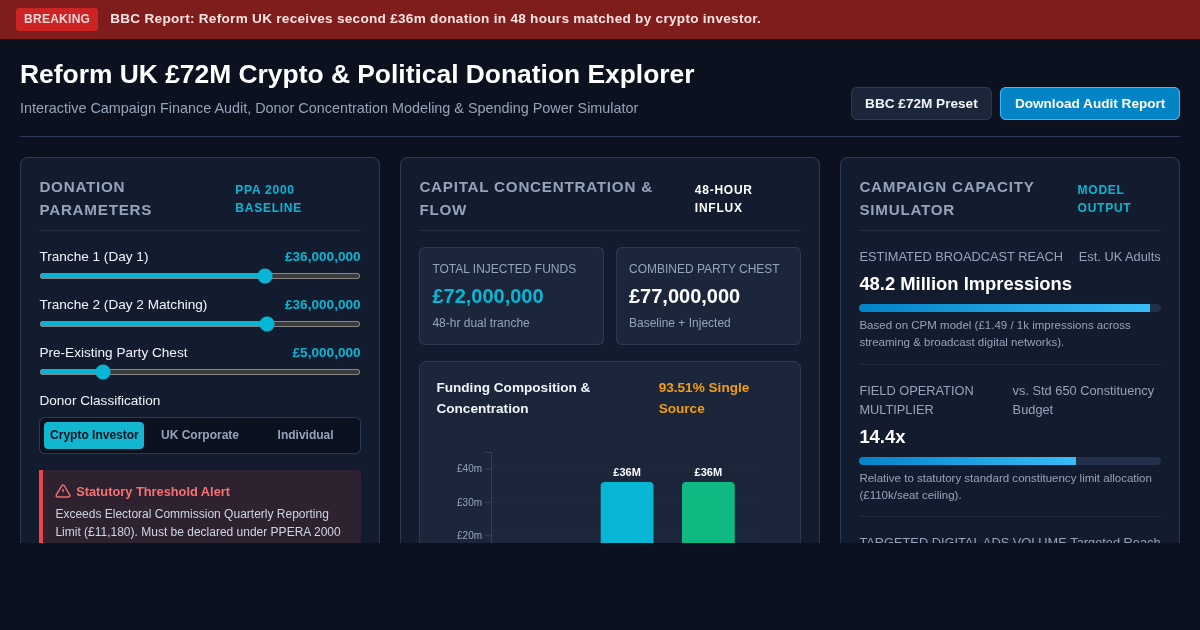This screenshot has height=630, width=1200.
Task: Click the Capital Concentration & Flow heading
Action: click(536, 198)
